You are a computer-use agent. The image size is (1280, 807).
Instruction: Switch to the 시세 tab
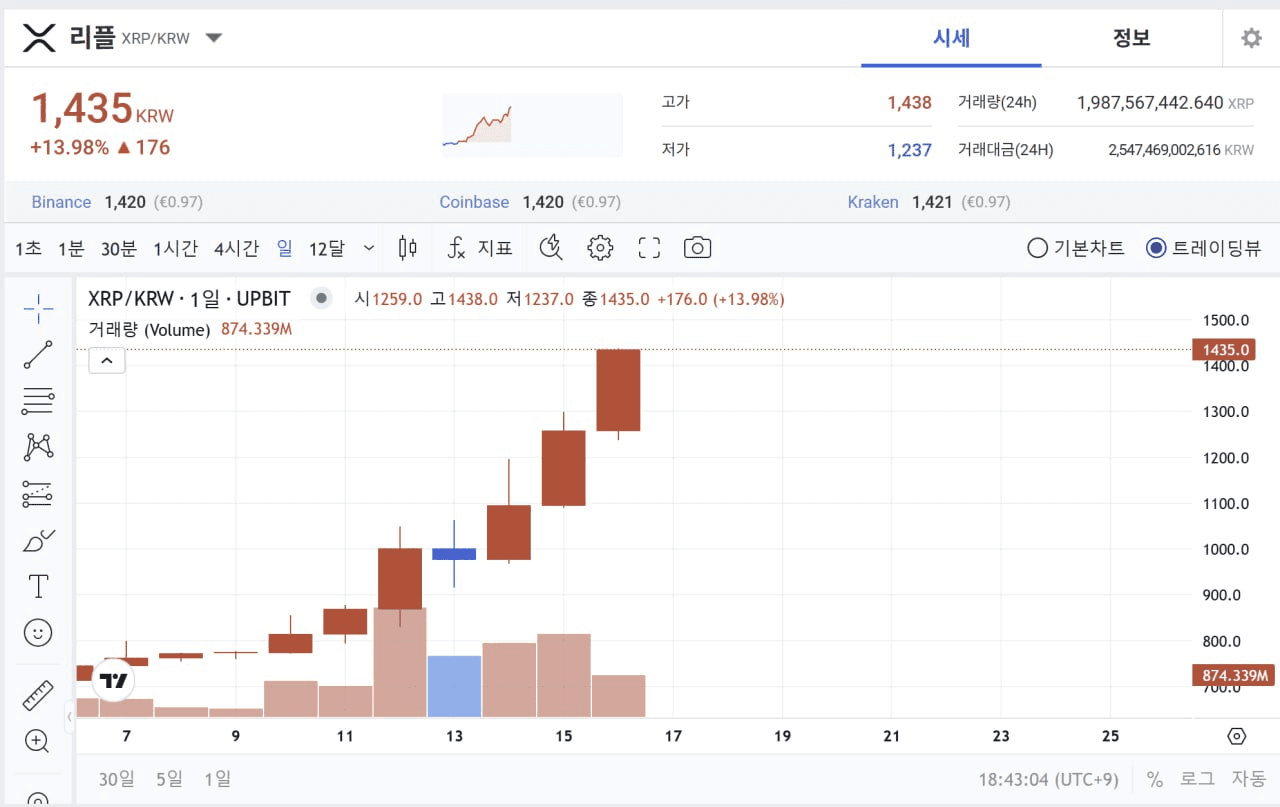tap(951, 38)
